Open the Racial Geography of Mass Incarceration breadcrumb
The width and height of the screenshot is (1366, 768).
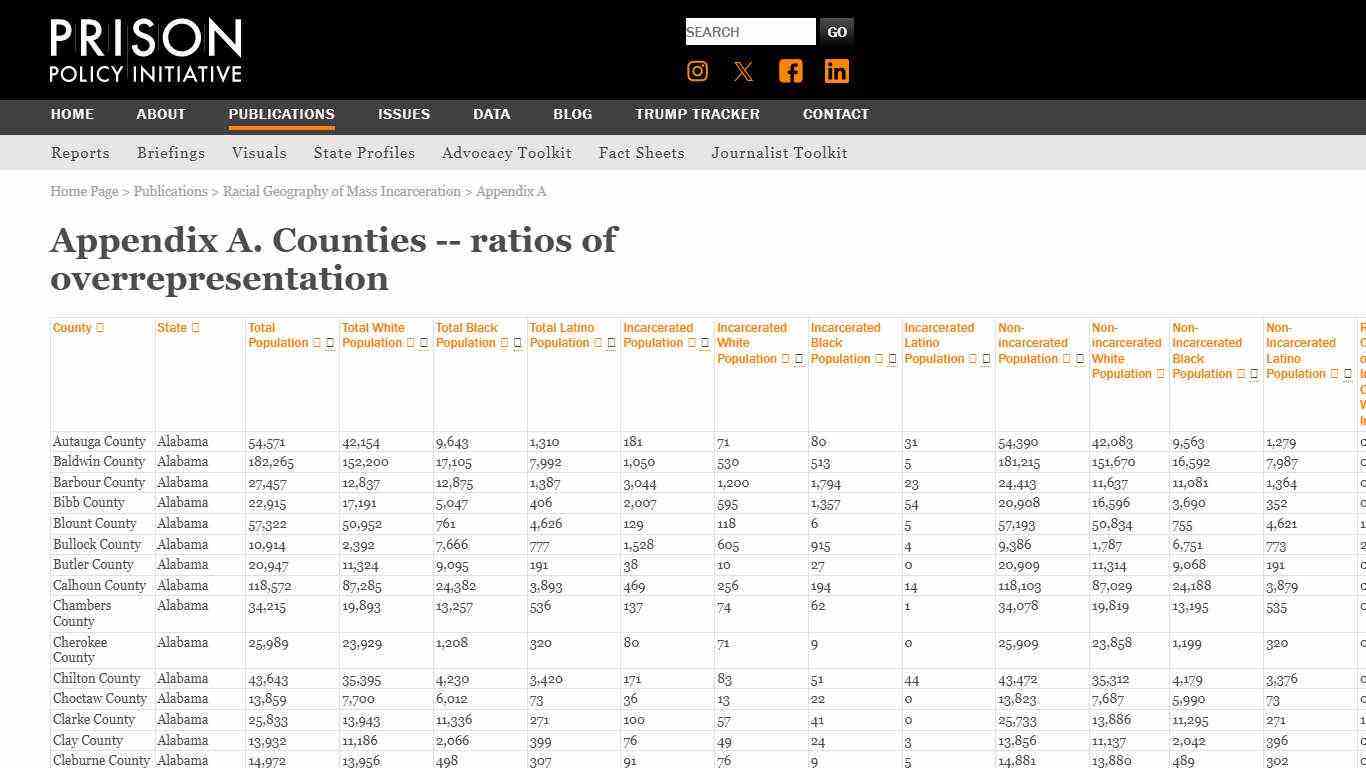tap(342, 191)
